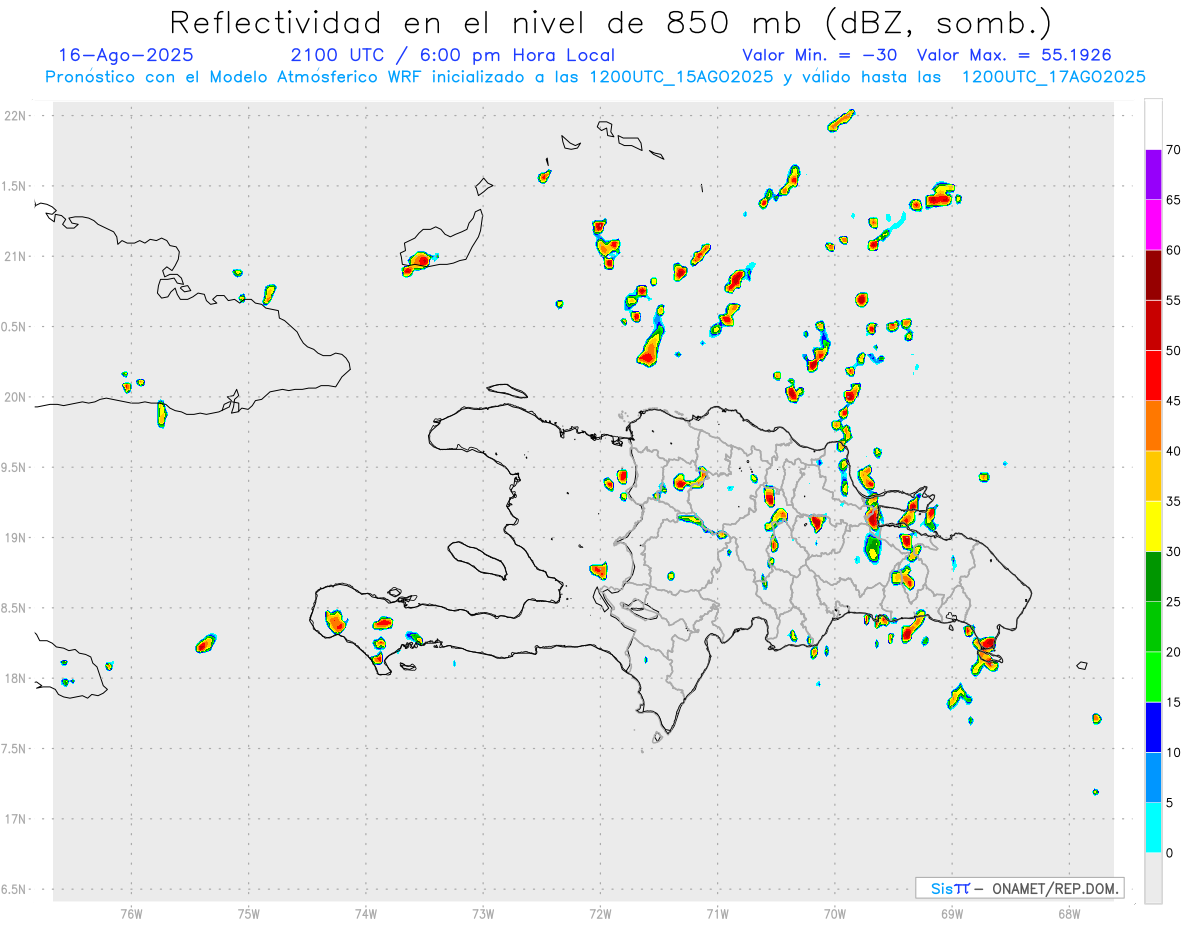Click the longitude axis label '70W'
Viewport: 1200px width, 927px height.
click(x=835, y=913)
